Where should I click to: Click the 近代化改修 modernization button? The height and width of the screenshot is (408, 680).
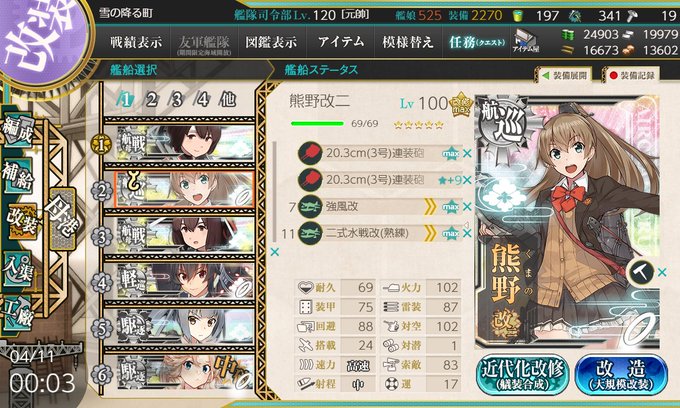tap(523, 375)
